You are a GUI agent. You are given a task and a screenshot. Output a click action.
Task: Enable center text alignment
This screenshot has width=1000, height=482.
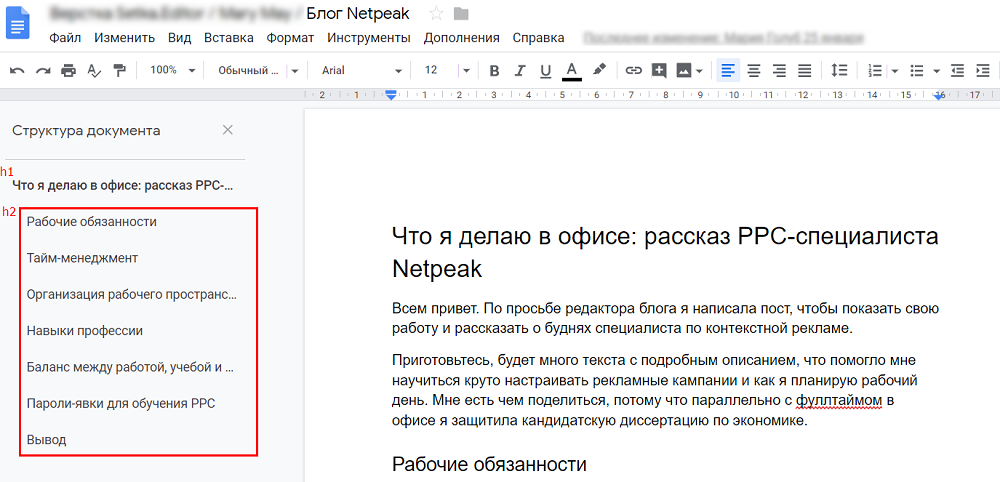(753, 71)
